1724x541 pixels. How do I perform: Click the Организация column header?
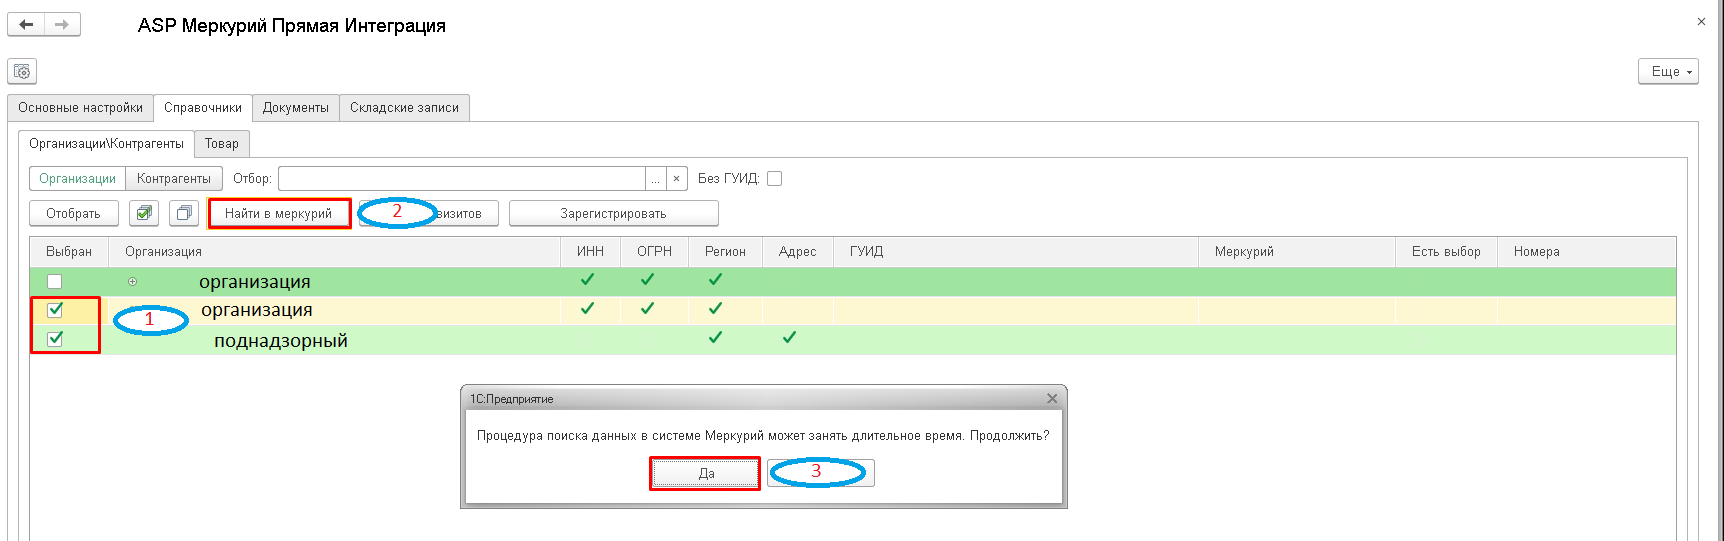334,251
